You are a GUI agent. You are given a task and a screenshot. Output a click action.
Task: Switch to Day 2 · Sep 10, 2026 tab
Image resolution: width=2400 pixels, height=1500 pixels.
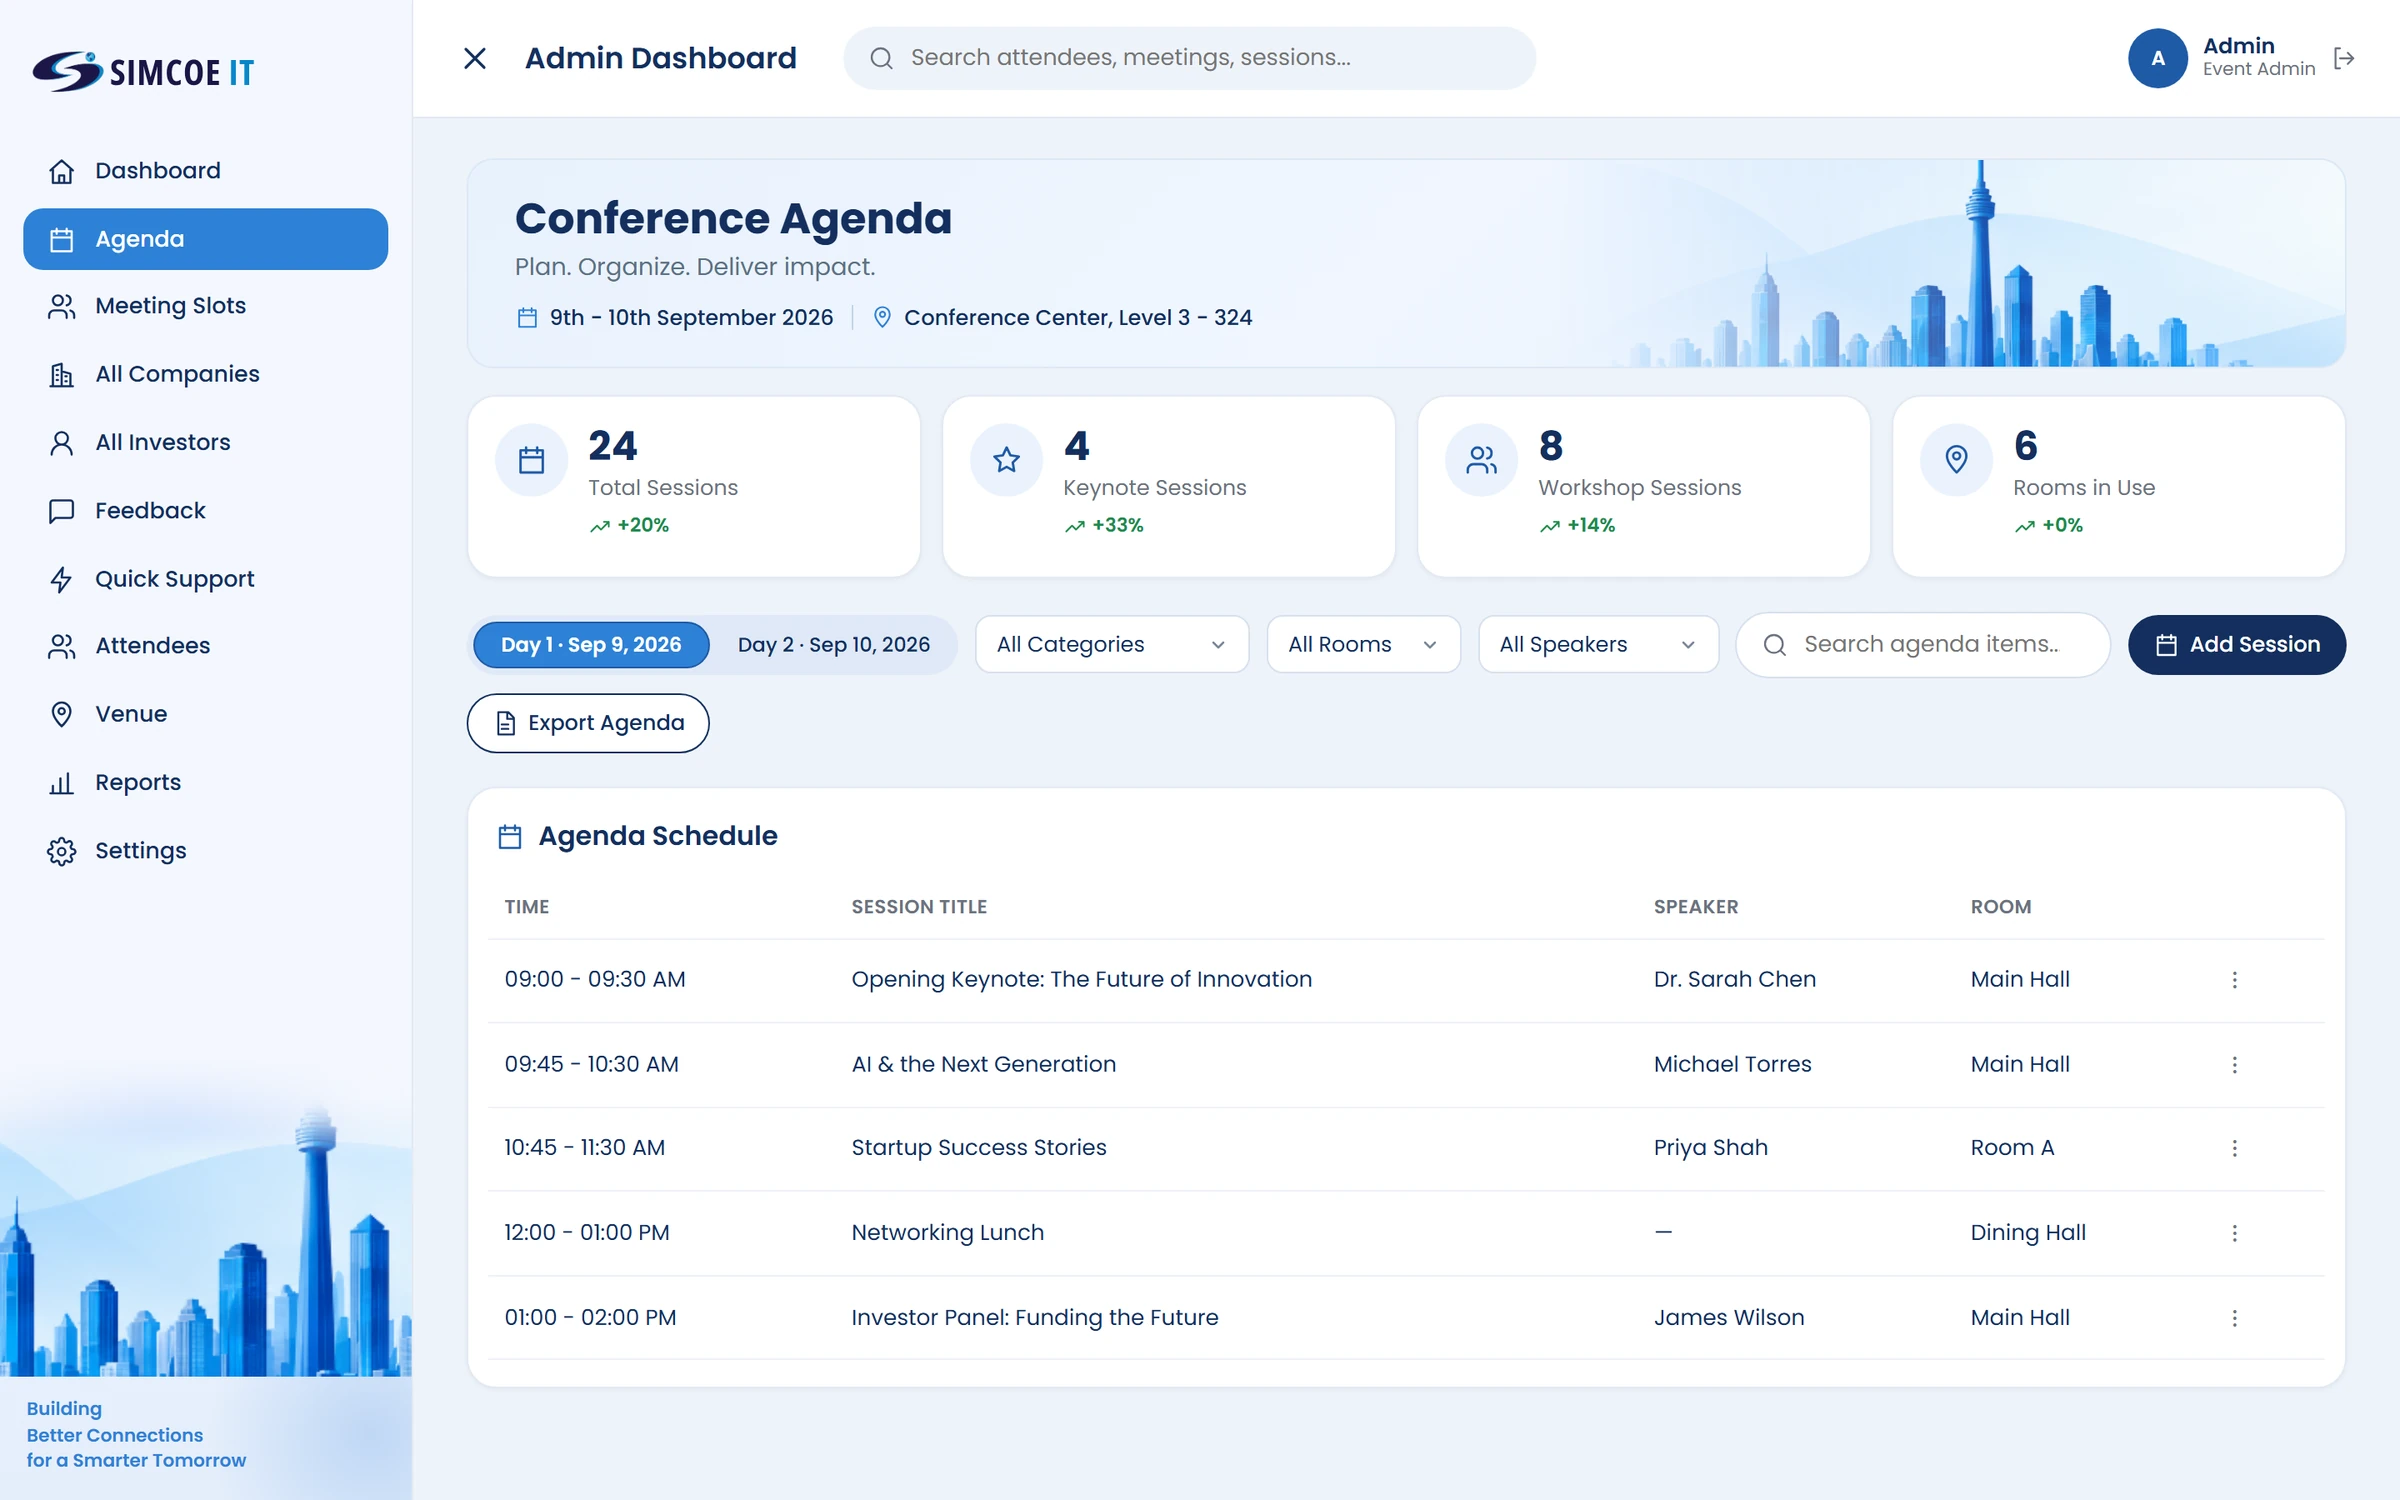click(x=834, y=645)
